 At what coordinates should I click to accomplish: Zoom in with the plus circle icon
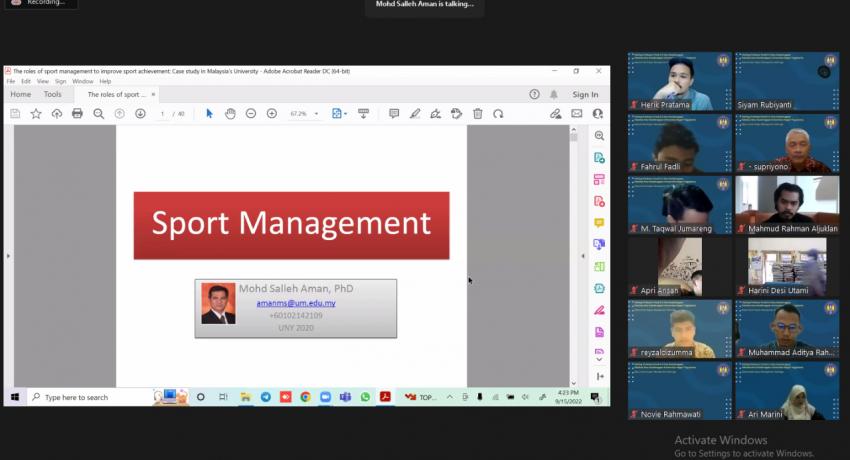pos(272,113)
